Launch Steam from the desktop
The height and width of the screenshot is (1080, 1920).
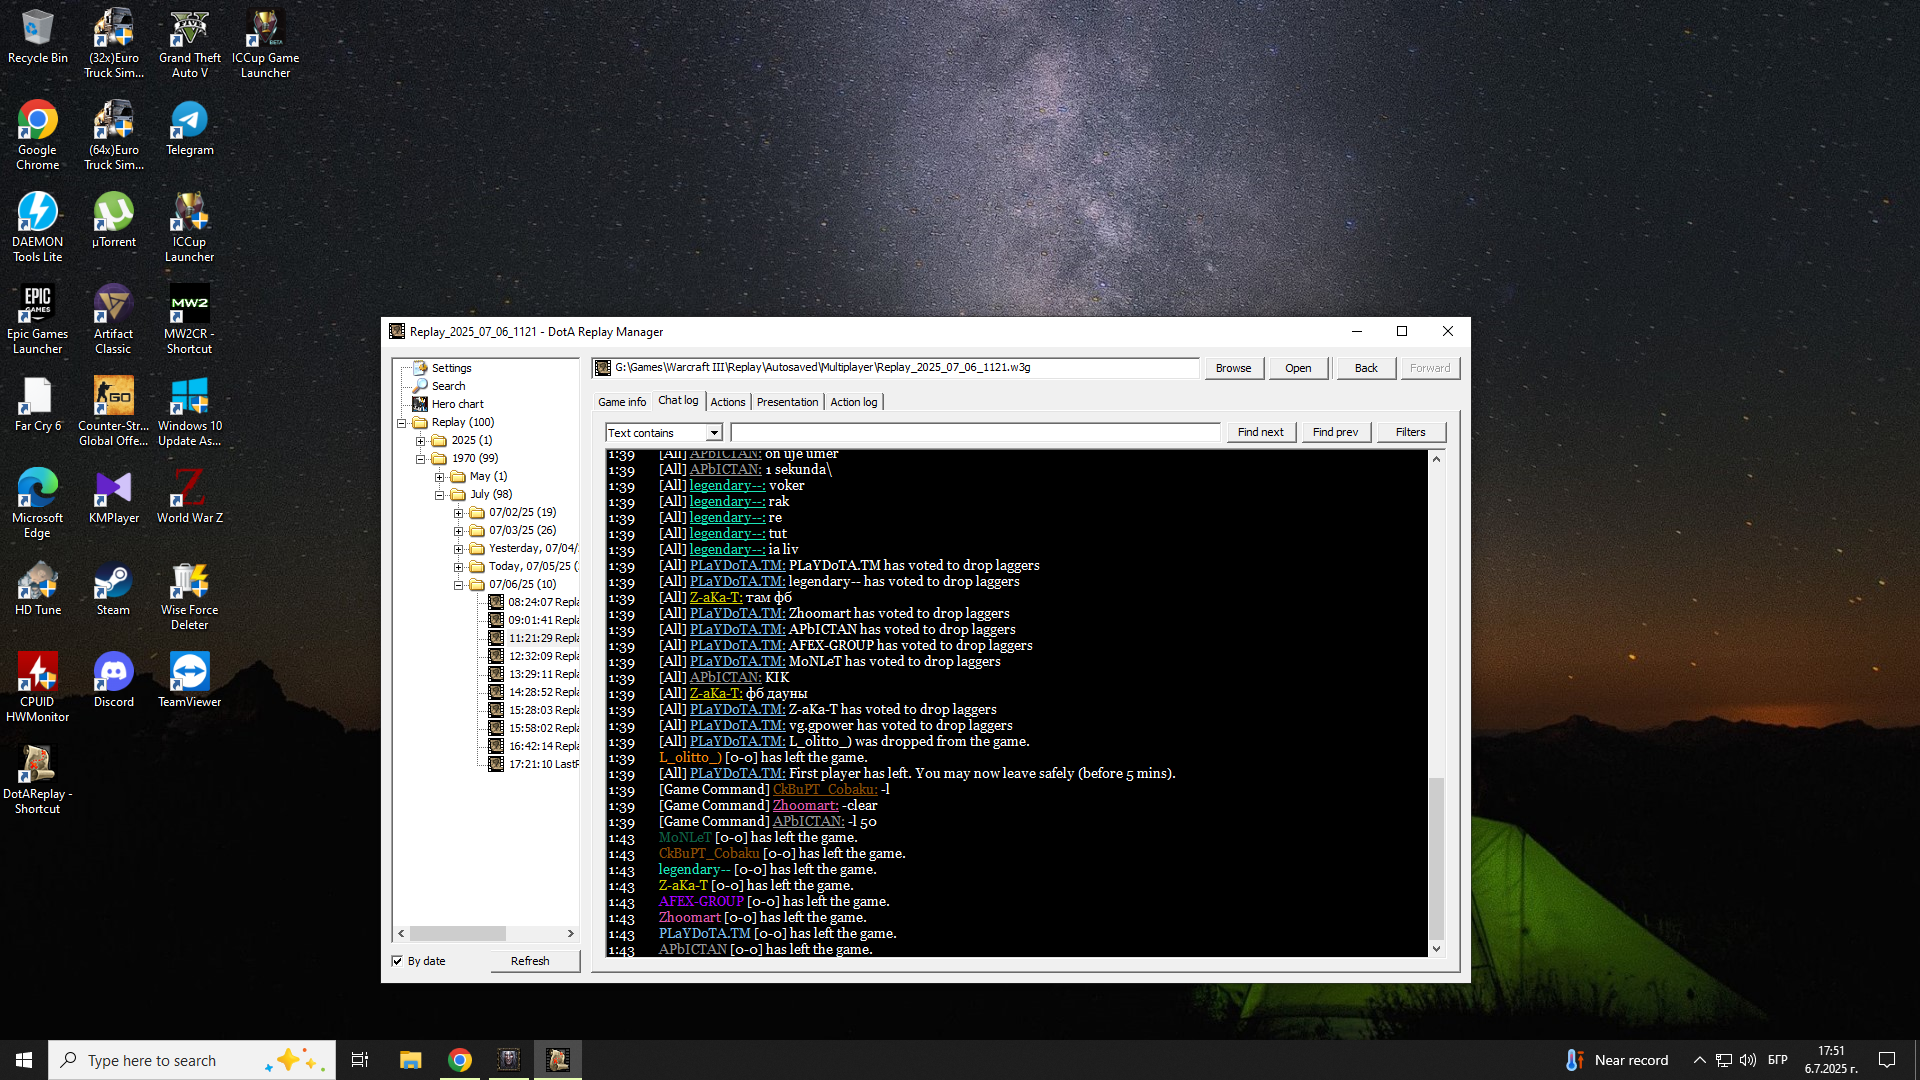coord(113,588)
